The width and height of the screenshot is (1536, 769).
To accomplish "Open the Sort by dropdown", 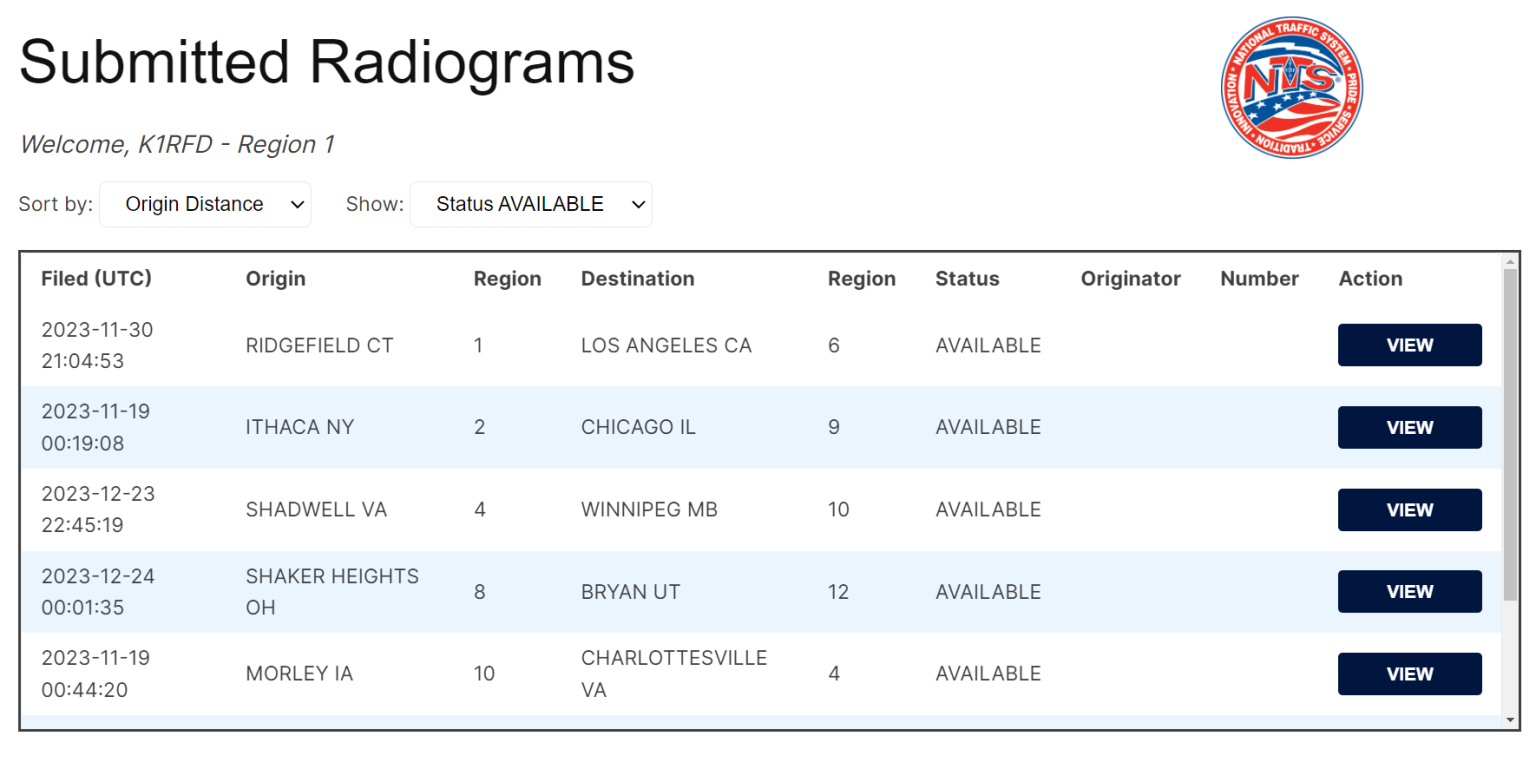I will tap(205, 204).
